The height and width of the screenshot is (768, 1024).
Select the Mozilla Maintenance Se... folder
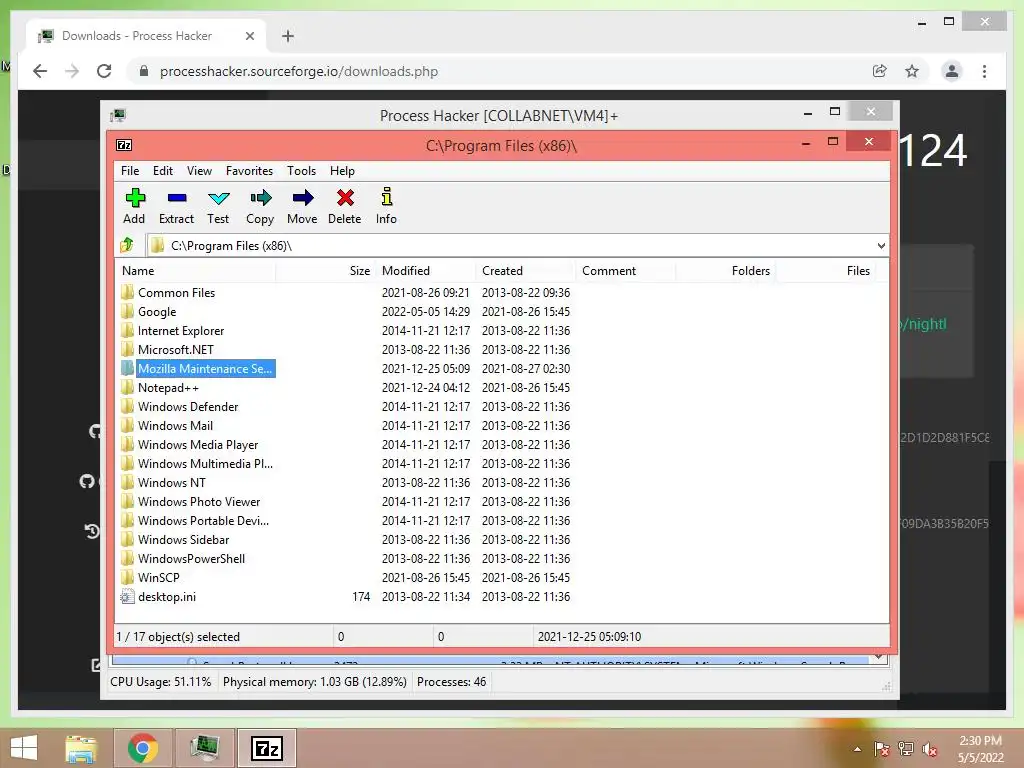(204, 368)
